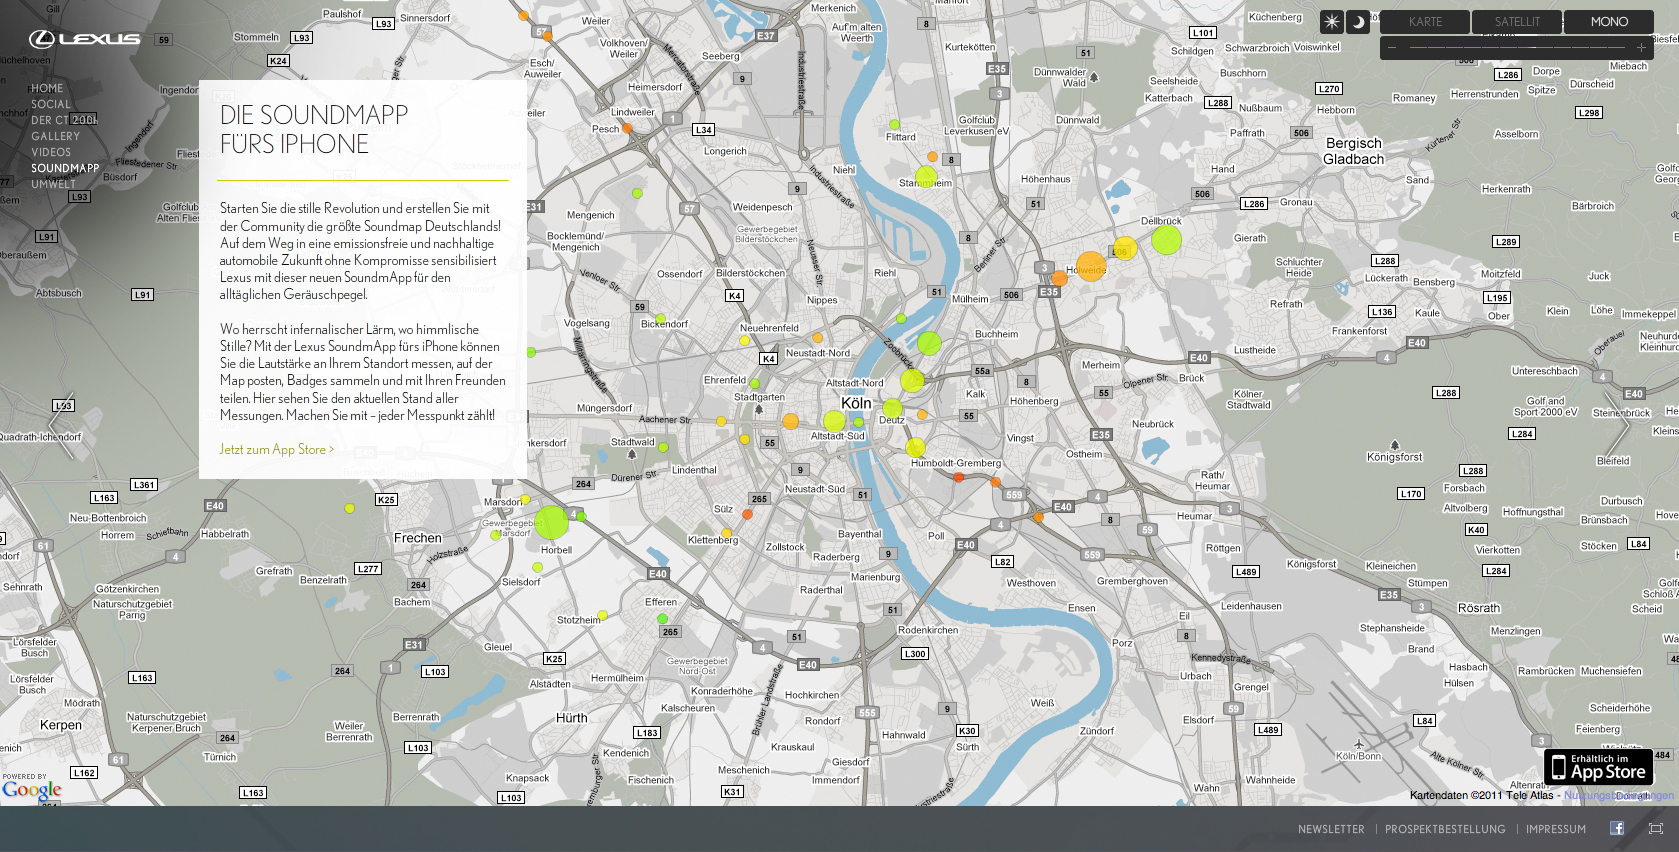1679x852 pixels.
Task: Select green sound marker near Flittard
Action: tap(894, 125)
